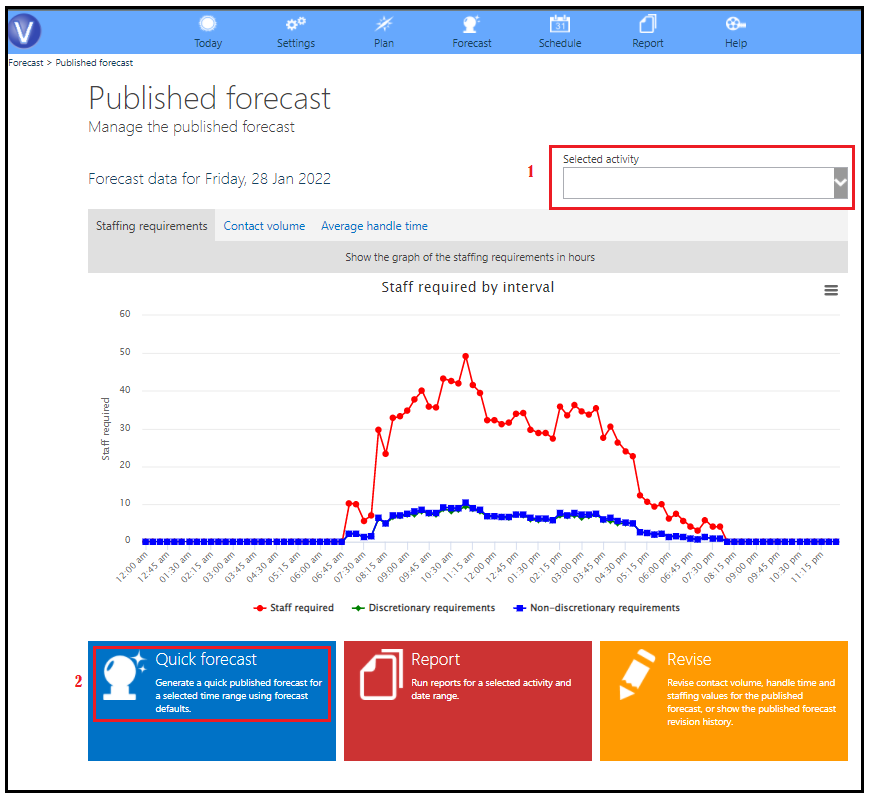Image resolution: width=874 pixels, height=801 pixels.
Task: Open the Today sun icon
Action: [208, 24]
